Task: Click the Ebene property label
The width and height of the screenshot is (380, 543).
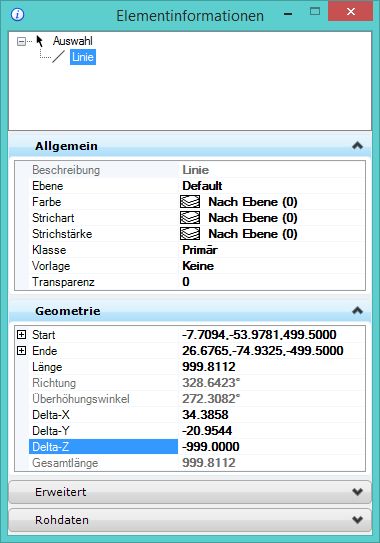Action: pyautogui.click(x=47, y=186)
